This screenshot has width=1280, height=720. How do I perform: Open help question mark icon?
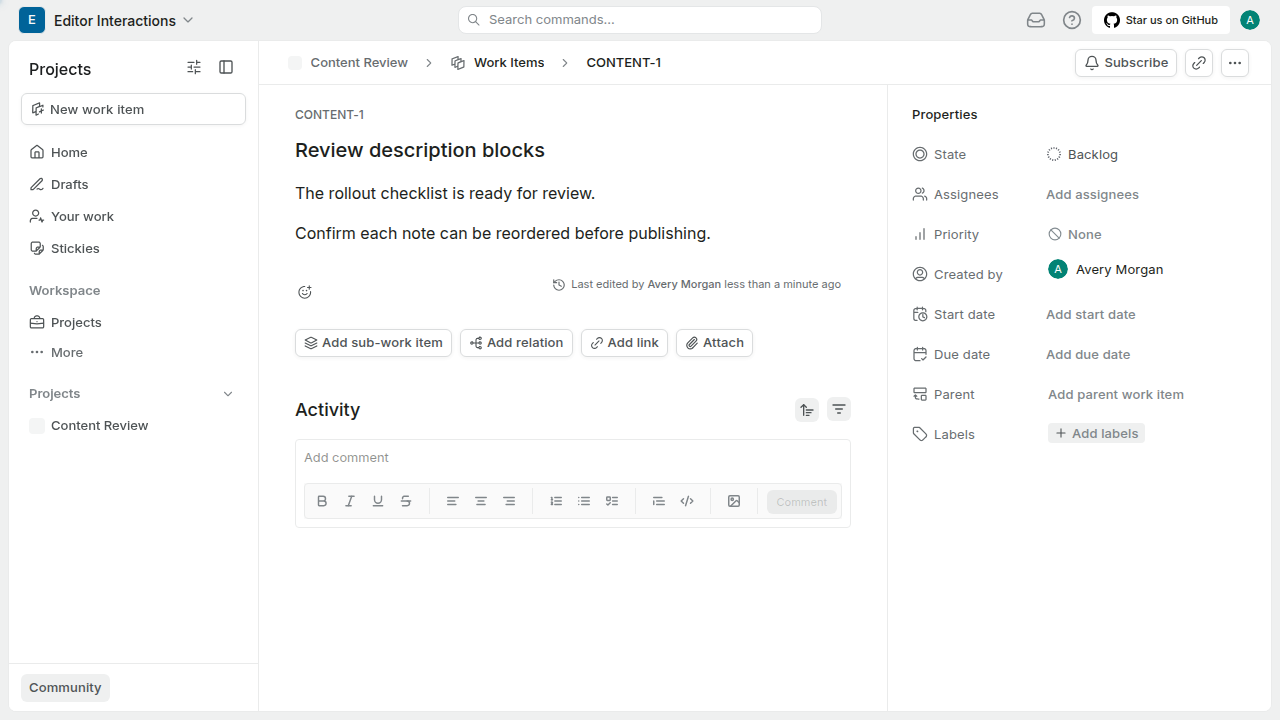click(1072, 20)
